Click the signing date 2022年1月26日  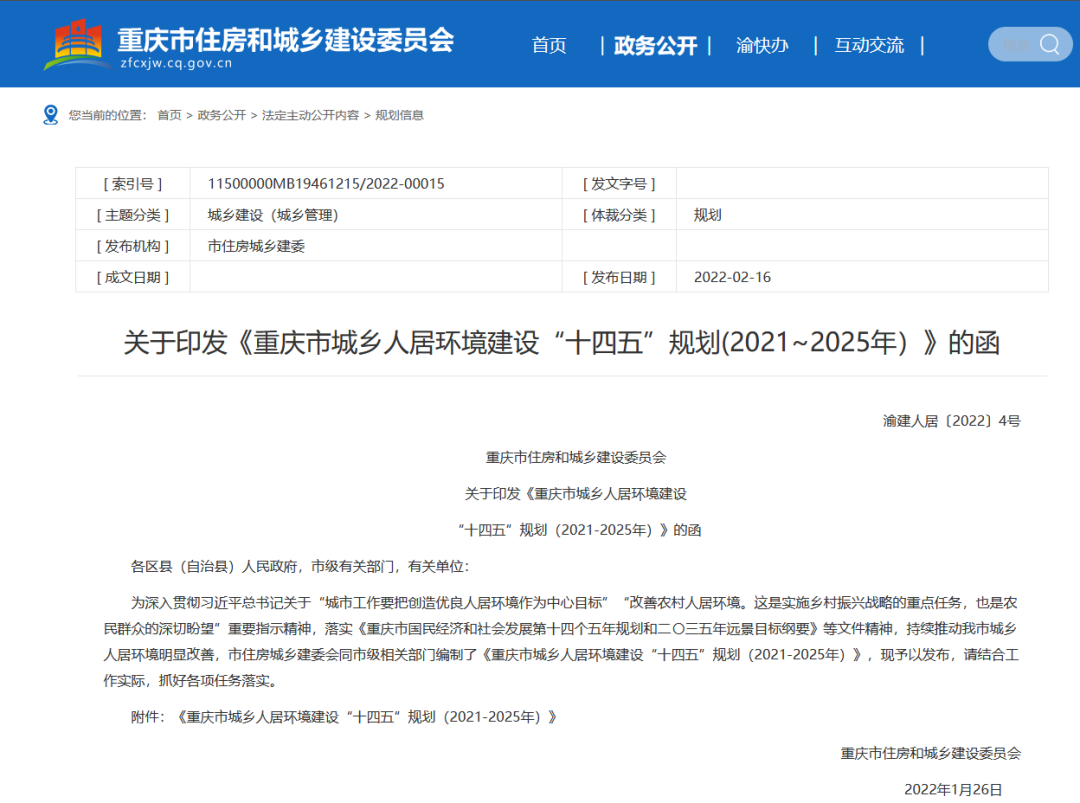pos(953,789)
